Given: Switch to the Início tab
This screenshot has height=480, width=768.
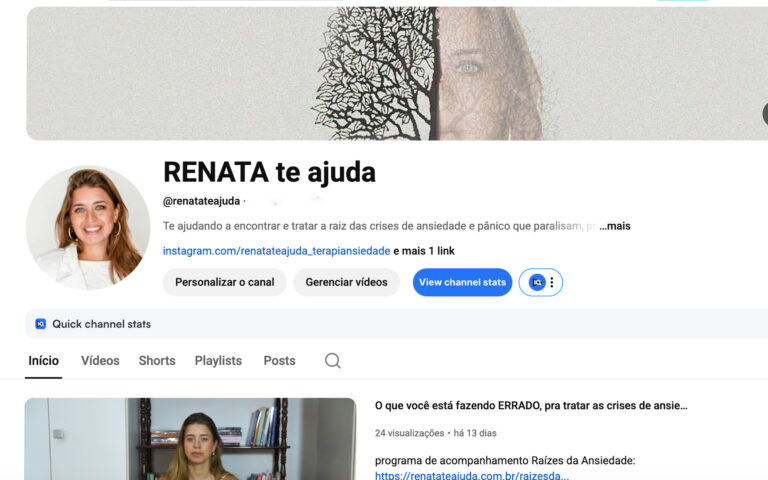Looking at the screenshot, I should coord(43,361).
